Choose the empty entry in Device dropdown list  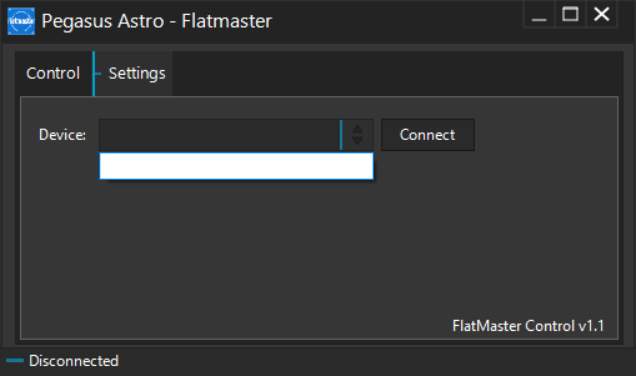pos(236,166)
